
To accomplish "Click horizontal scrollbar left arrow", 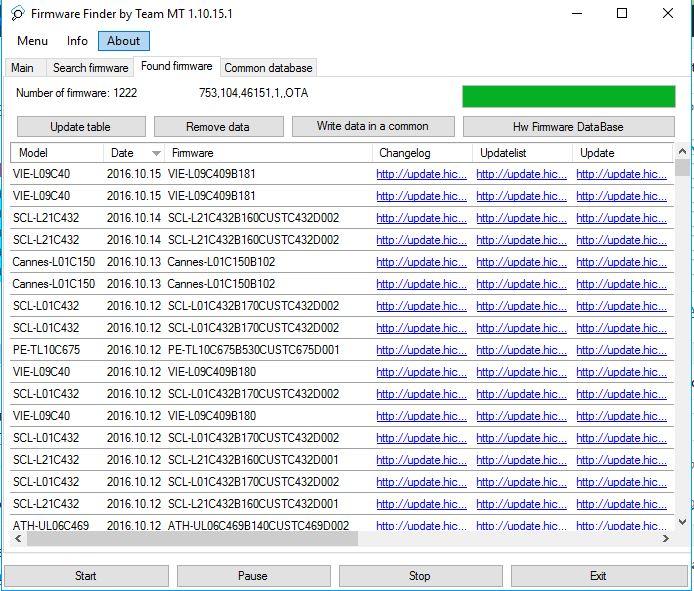I will [18, 538].
